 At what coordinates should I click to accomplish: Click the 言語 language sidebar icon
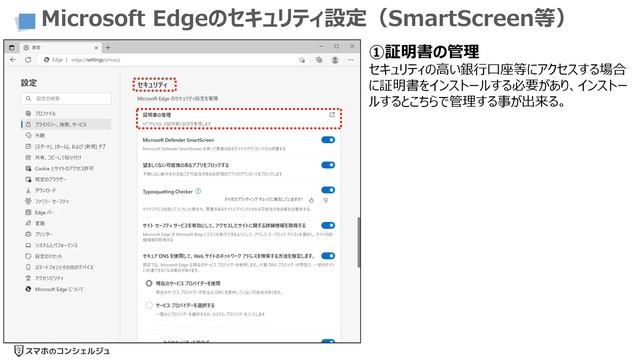click(28, 223)
